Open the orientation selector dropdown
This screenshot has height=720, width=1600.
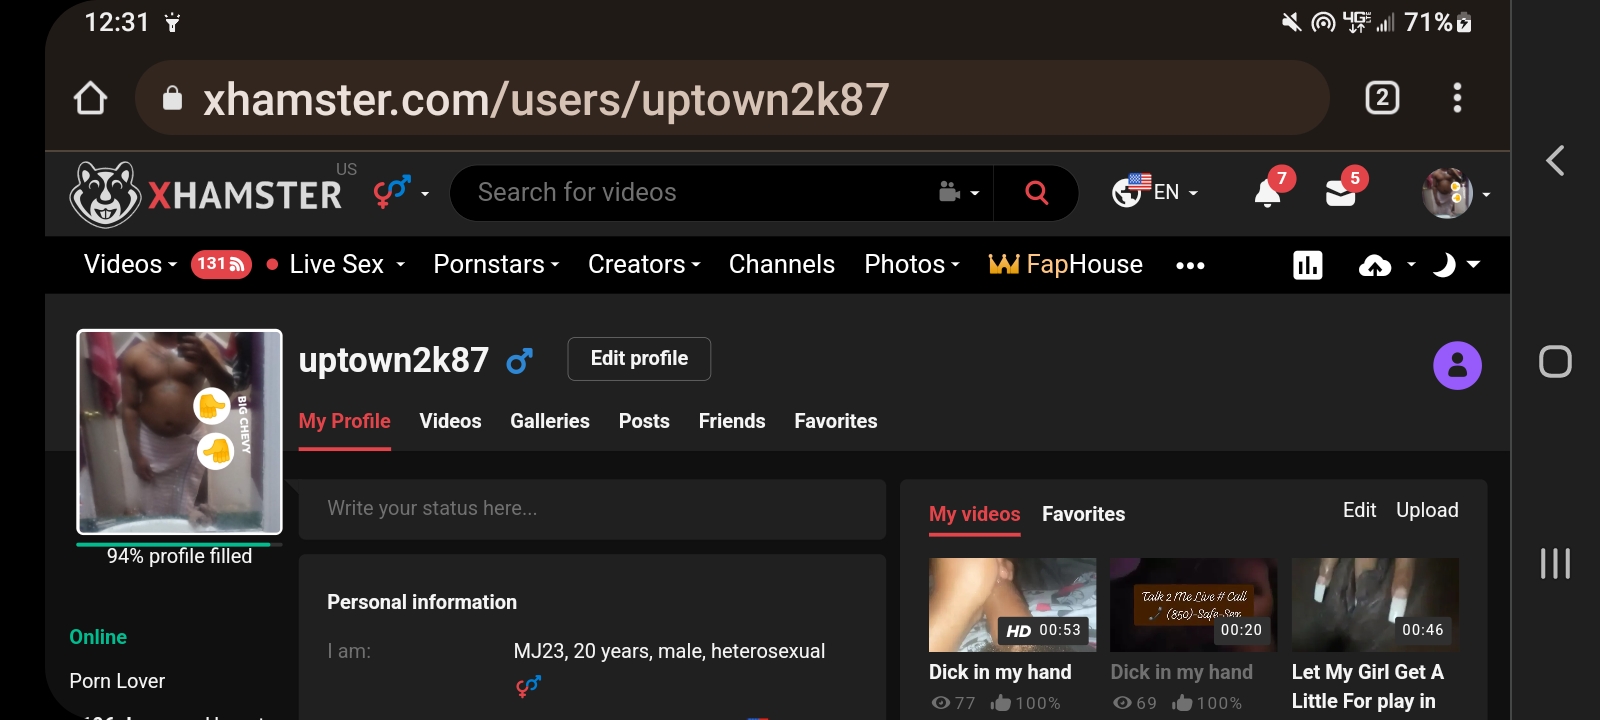pyautogui.click(x=401, y=192)
